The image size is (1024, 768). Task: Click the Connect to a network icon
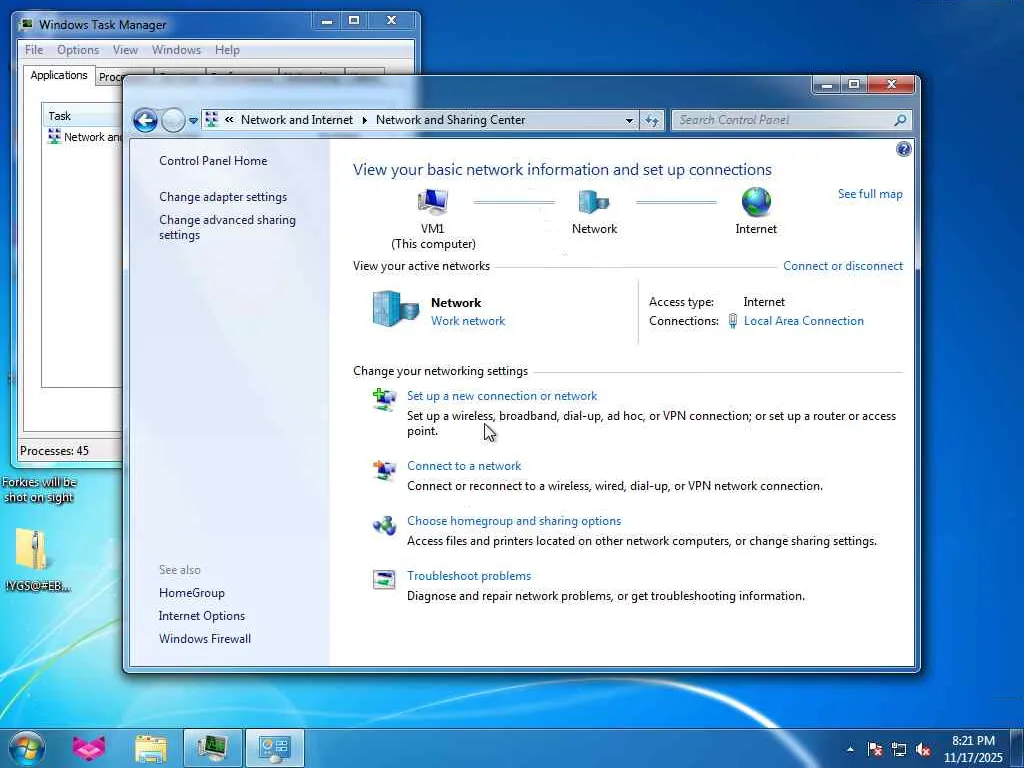384,470
